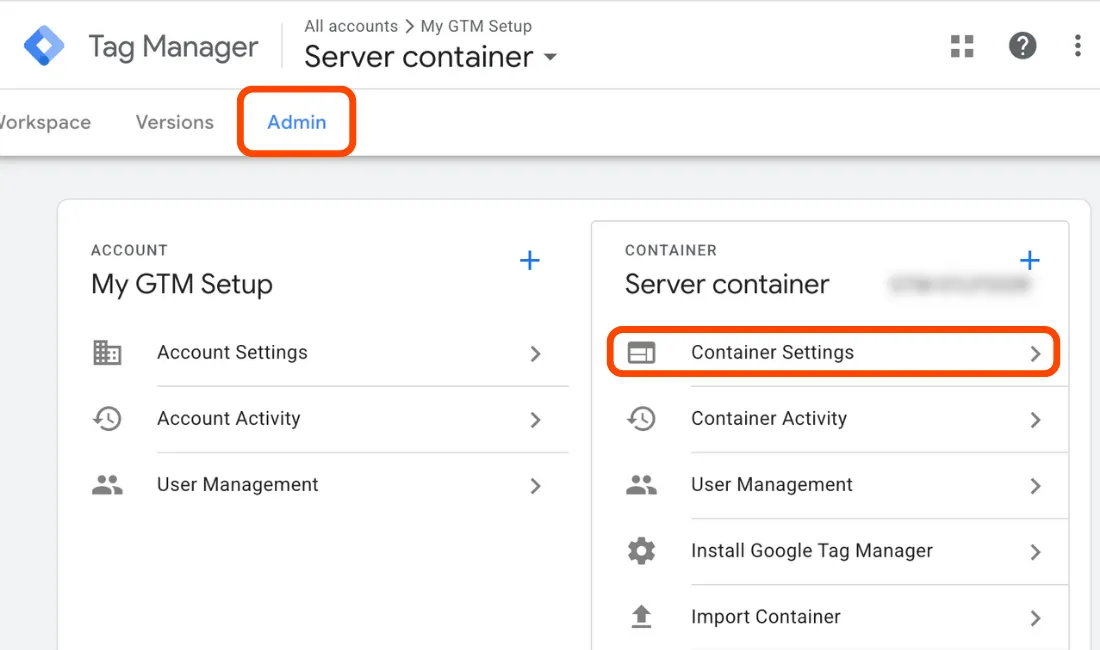Click the Container Settings panel icon
The image size is (1100, 650).
pyautogui.click(x=642, y=352)
